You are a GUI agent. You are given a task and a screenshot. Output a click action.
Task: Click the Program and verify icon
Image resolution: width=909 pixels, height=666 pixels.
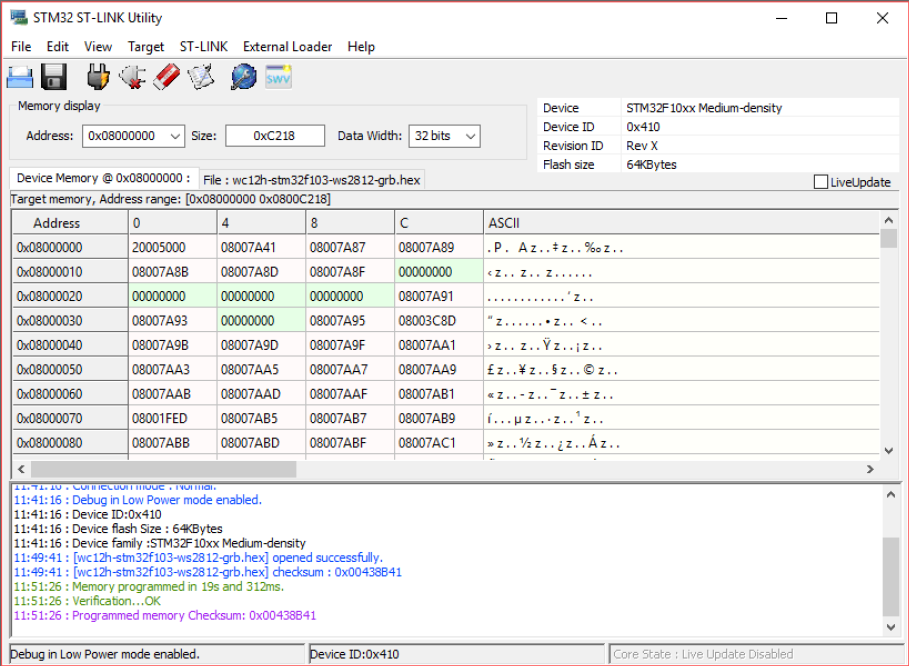[201, 77]
